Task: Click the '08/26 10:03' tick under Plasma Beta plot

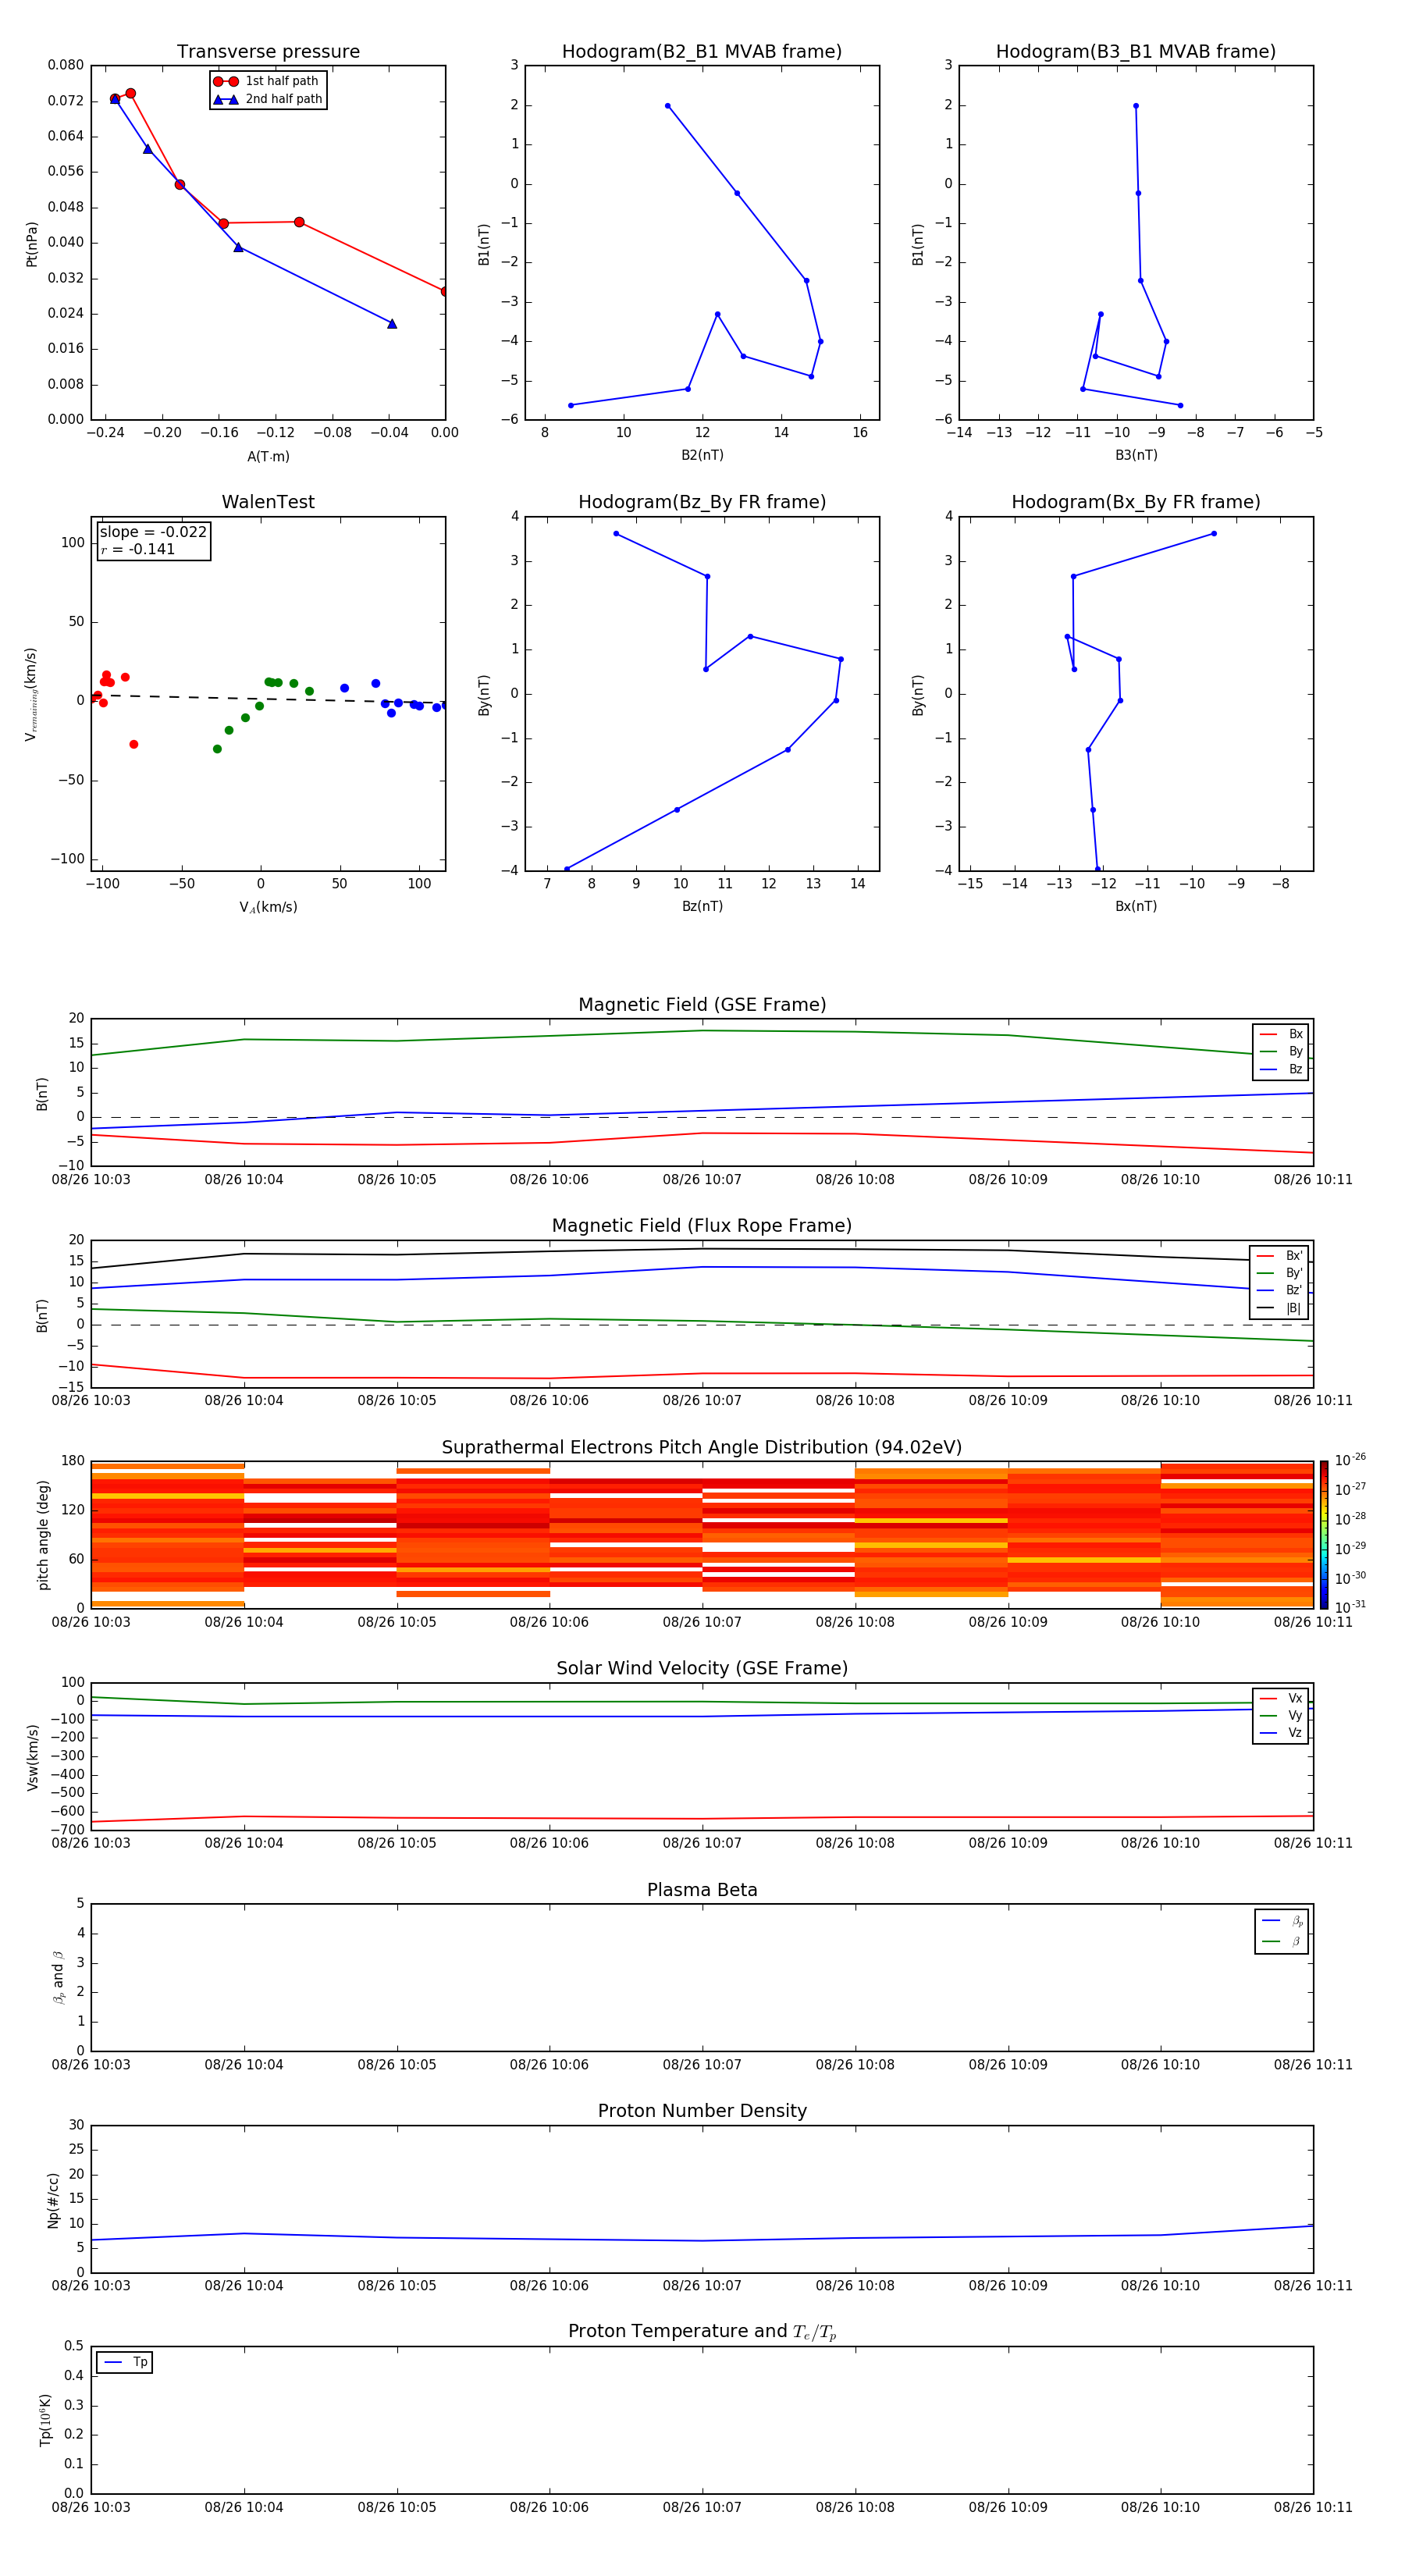Action: (91, 2065)
